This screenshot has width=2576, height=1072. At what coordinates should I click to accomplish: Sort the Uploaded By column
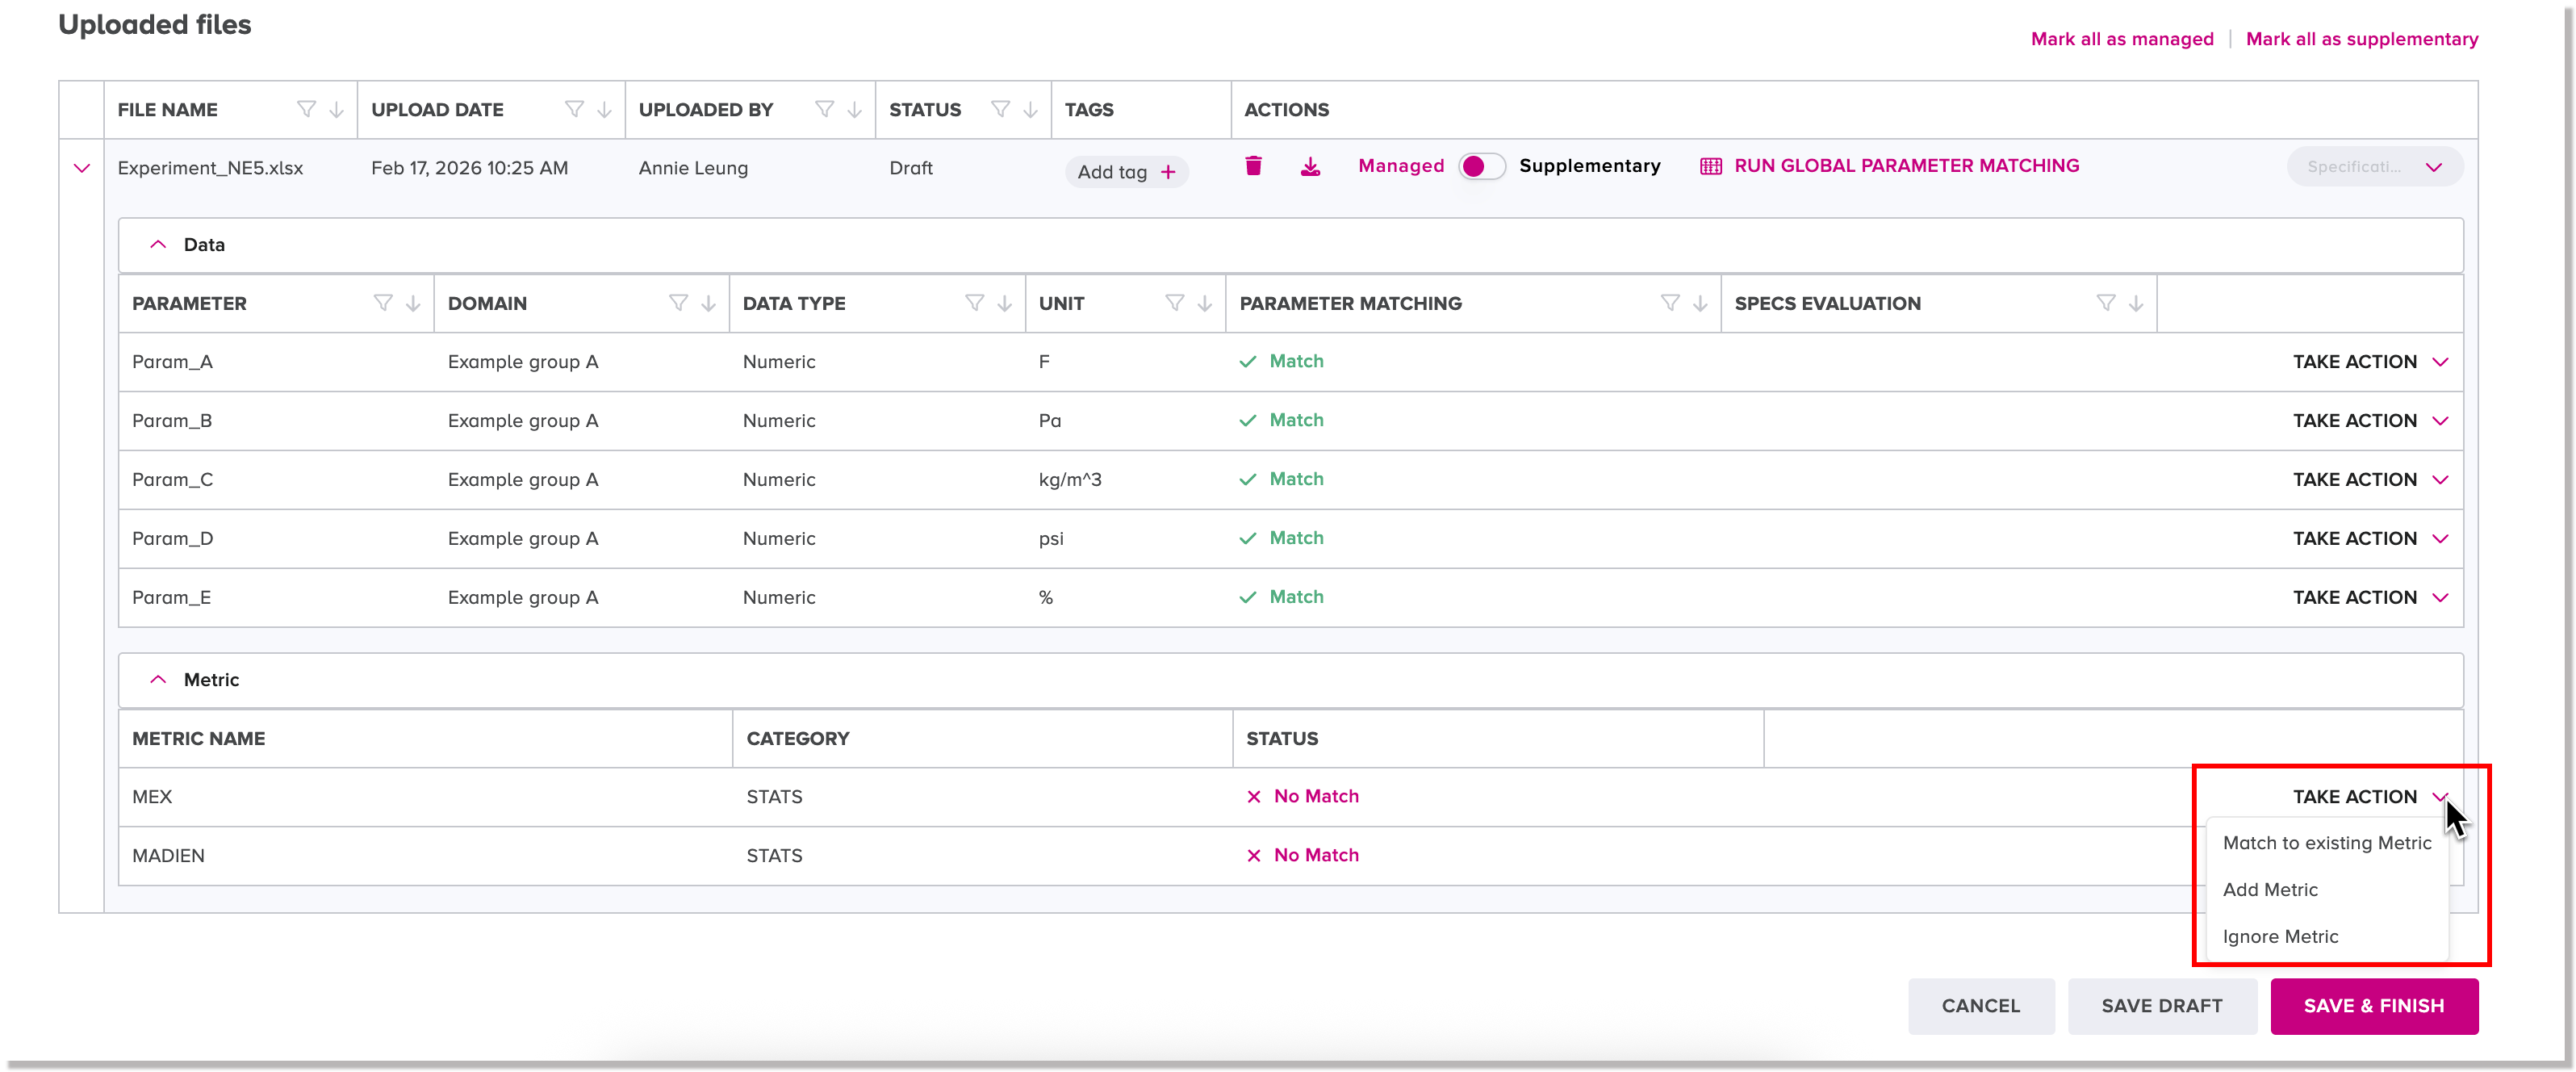(x=855, y=109)
